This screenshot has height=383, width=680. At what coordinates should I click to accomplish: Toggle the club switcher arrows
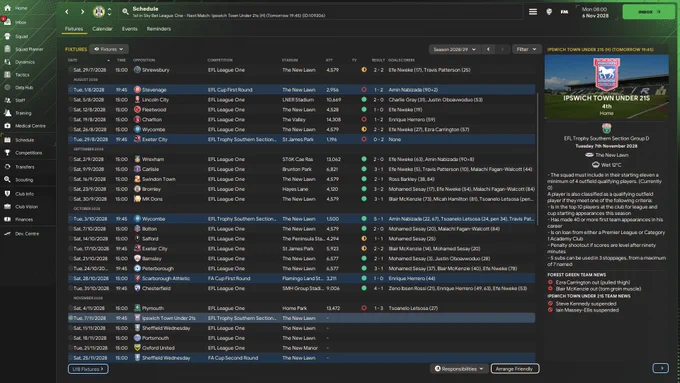[x=109, y=12]
